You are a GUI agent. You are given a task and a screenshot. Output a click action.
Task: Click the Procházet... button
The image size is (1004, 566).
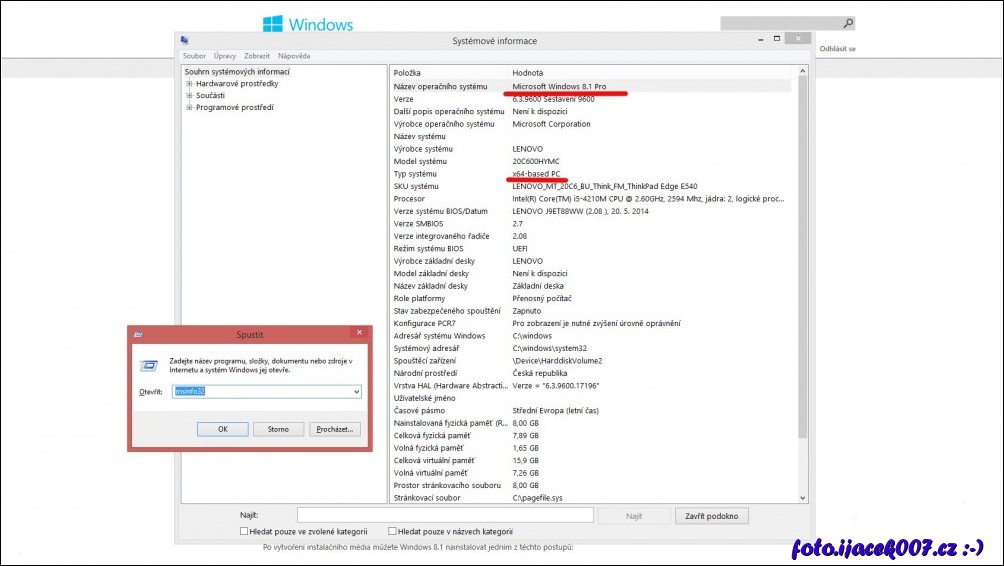pyautogui.click(x=334, y=429)
